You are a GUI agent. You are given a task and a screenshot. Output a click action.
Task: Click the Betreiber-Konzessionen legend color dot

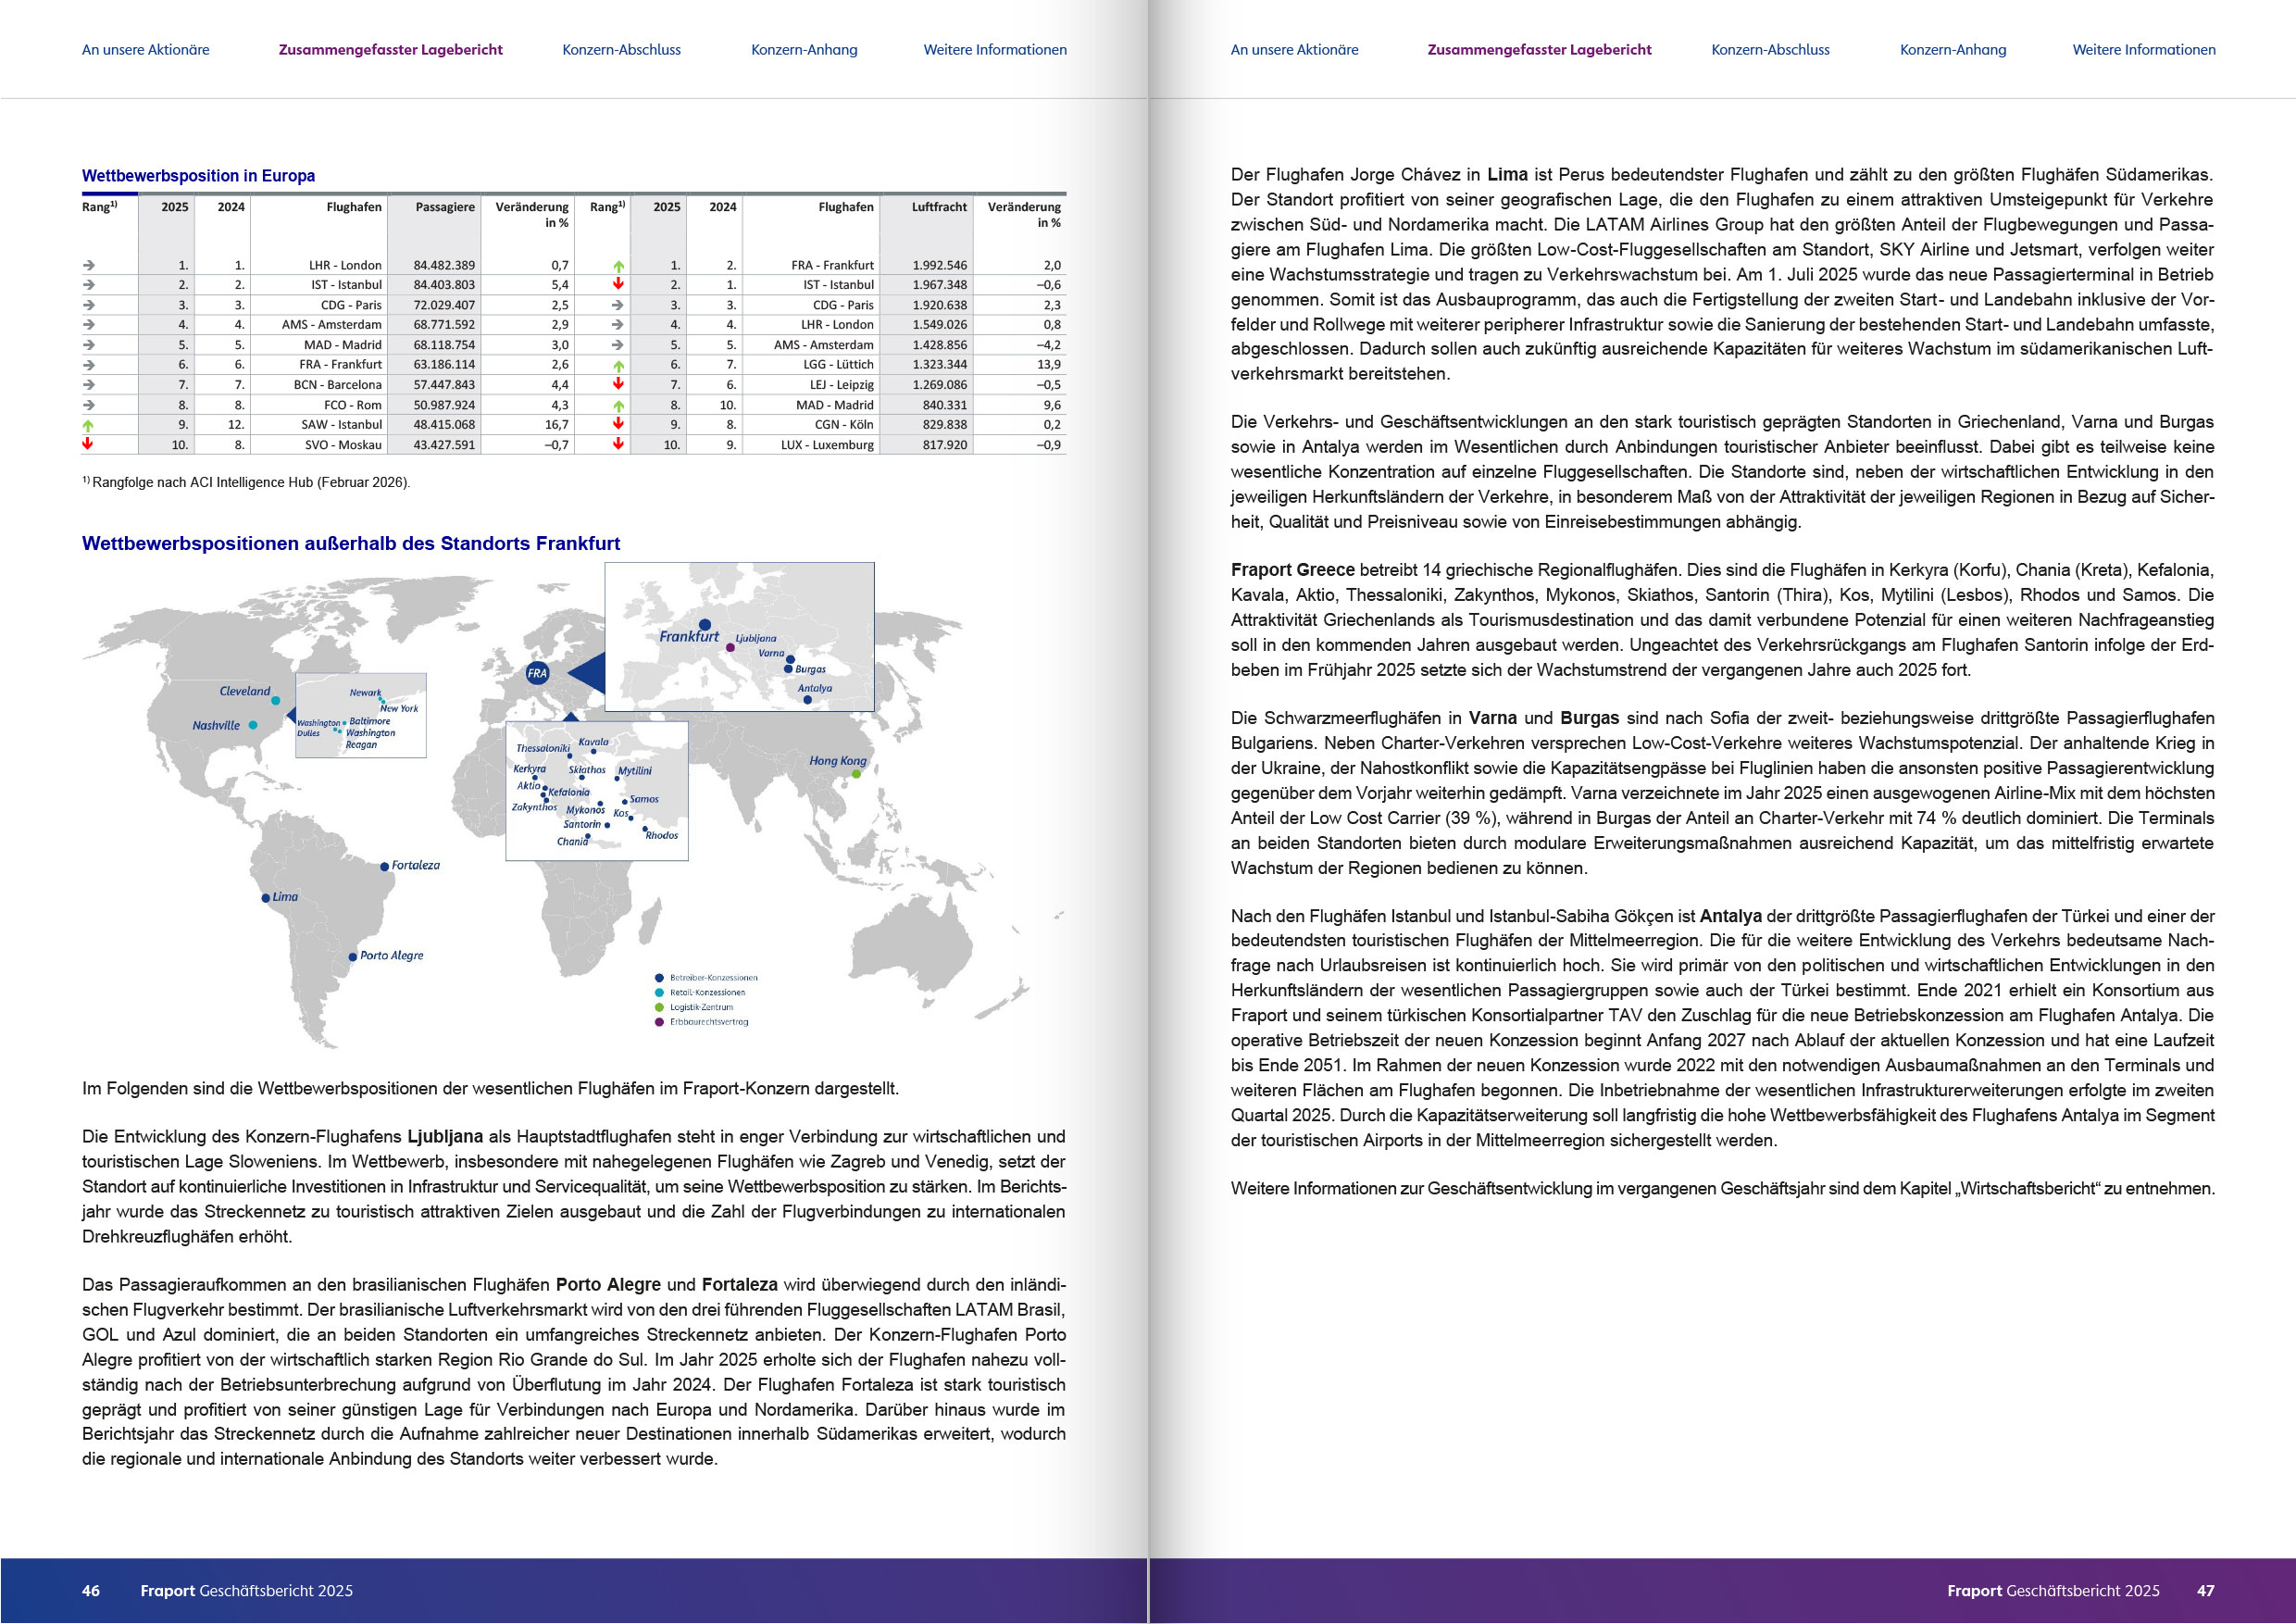point(659,978)
